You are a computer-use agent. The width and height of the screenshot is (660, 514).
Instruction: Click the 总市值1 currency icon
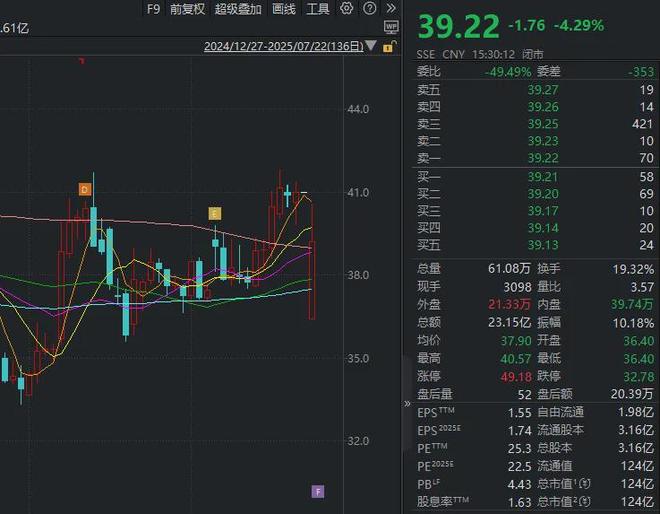pyautogui.click(x=584, y=484)
